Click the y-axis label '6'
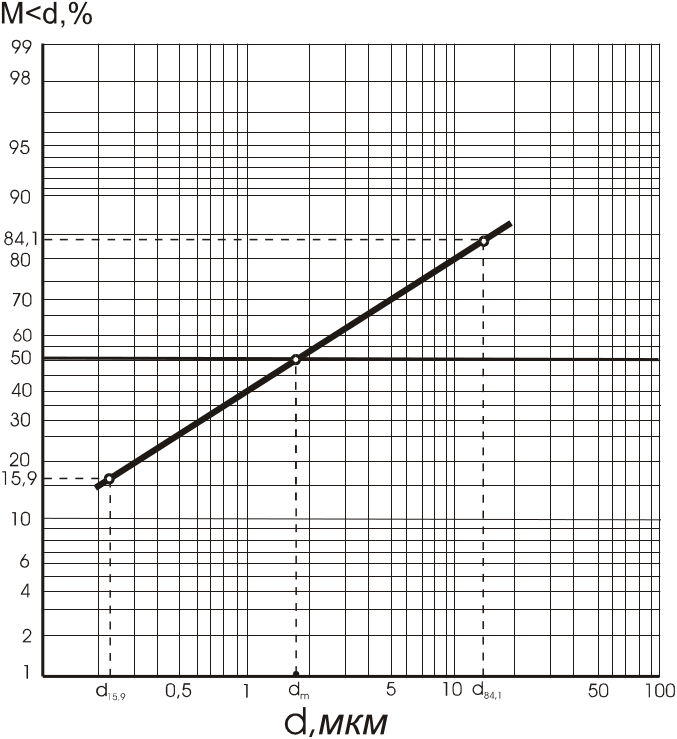 (25, 561)
